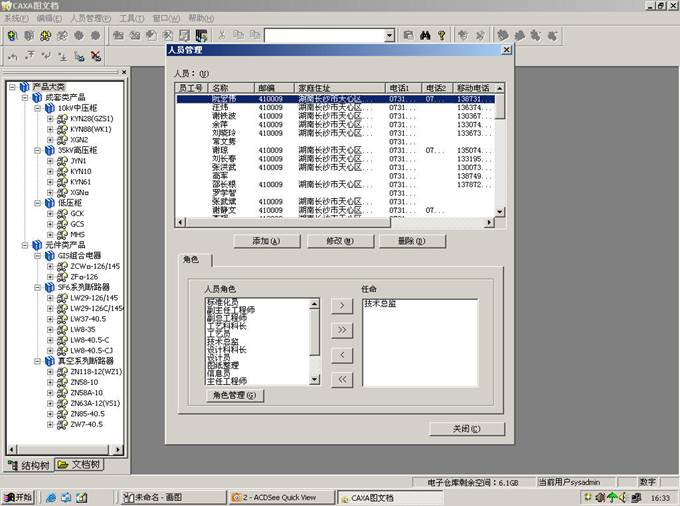Open the toolbar combo box dropdown
The image size is (680, 506).
389,35
